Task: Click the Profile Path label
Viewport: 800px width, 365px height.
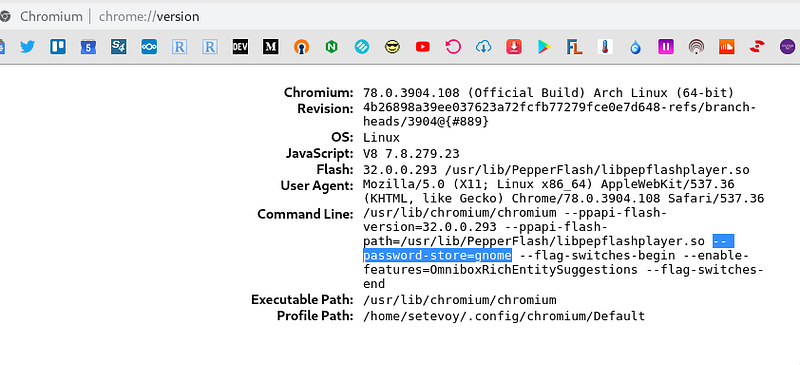Action: (315, 316)
